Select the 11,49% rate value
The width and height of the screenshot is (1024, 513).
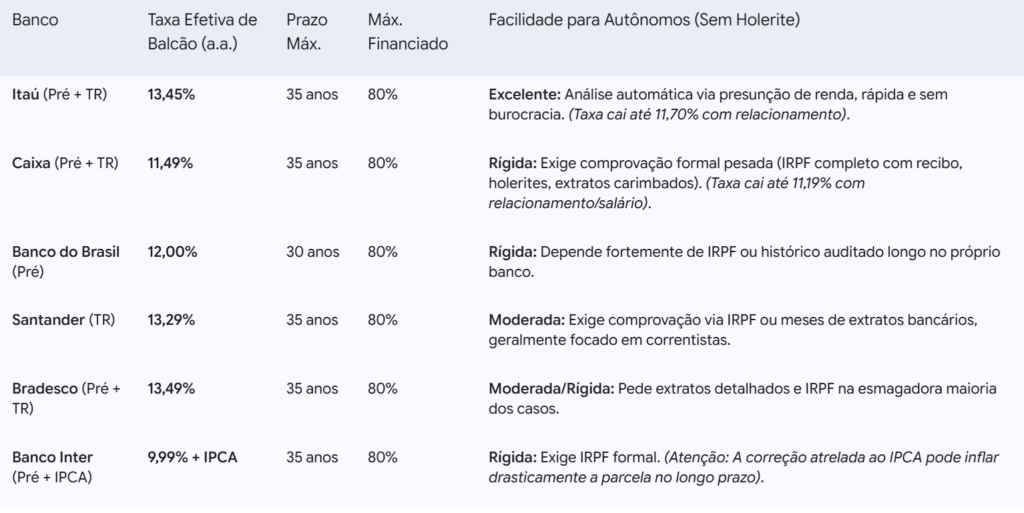pos(170,163)
